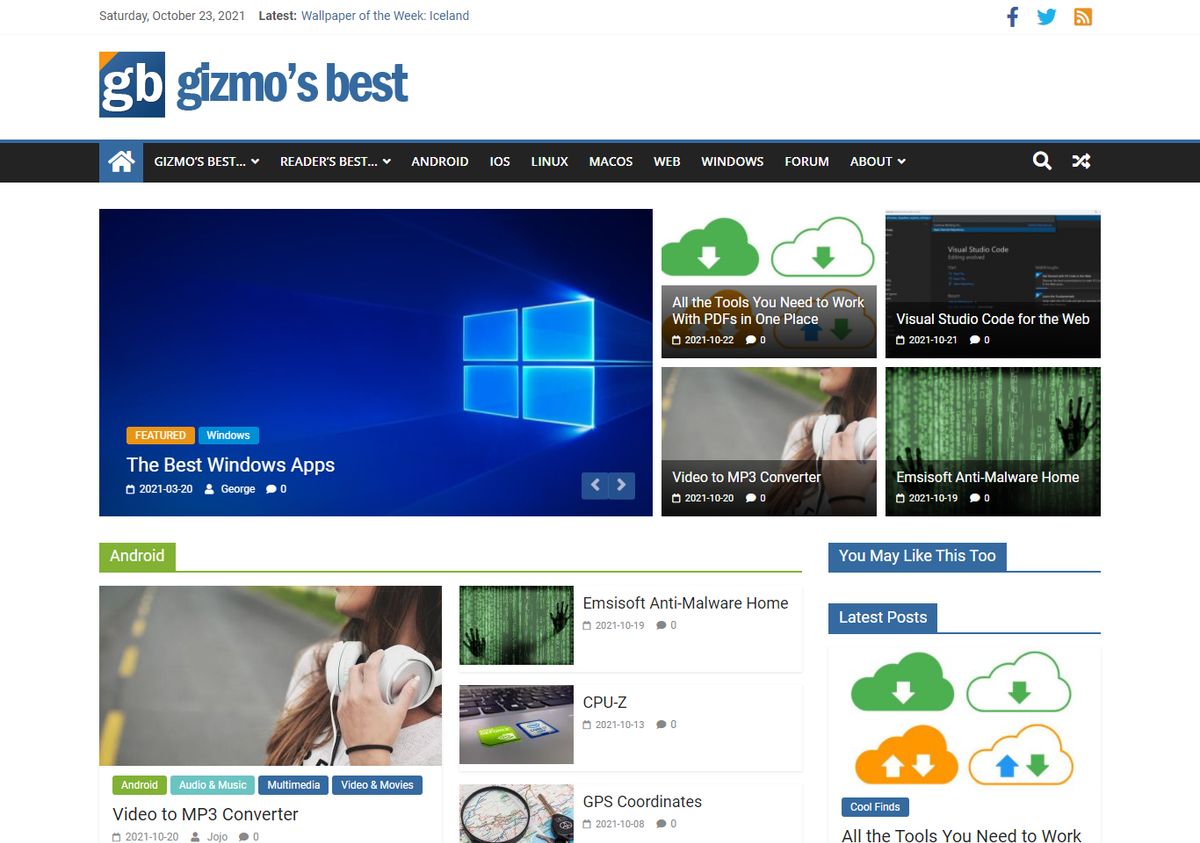Viewport: 1200px width, 843px height.
Task: Select the MACOS menu item
Action: [610, 161]
